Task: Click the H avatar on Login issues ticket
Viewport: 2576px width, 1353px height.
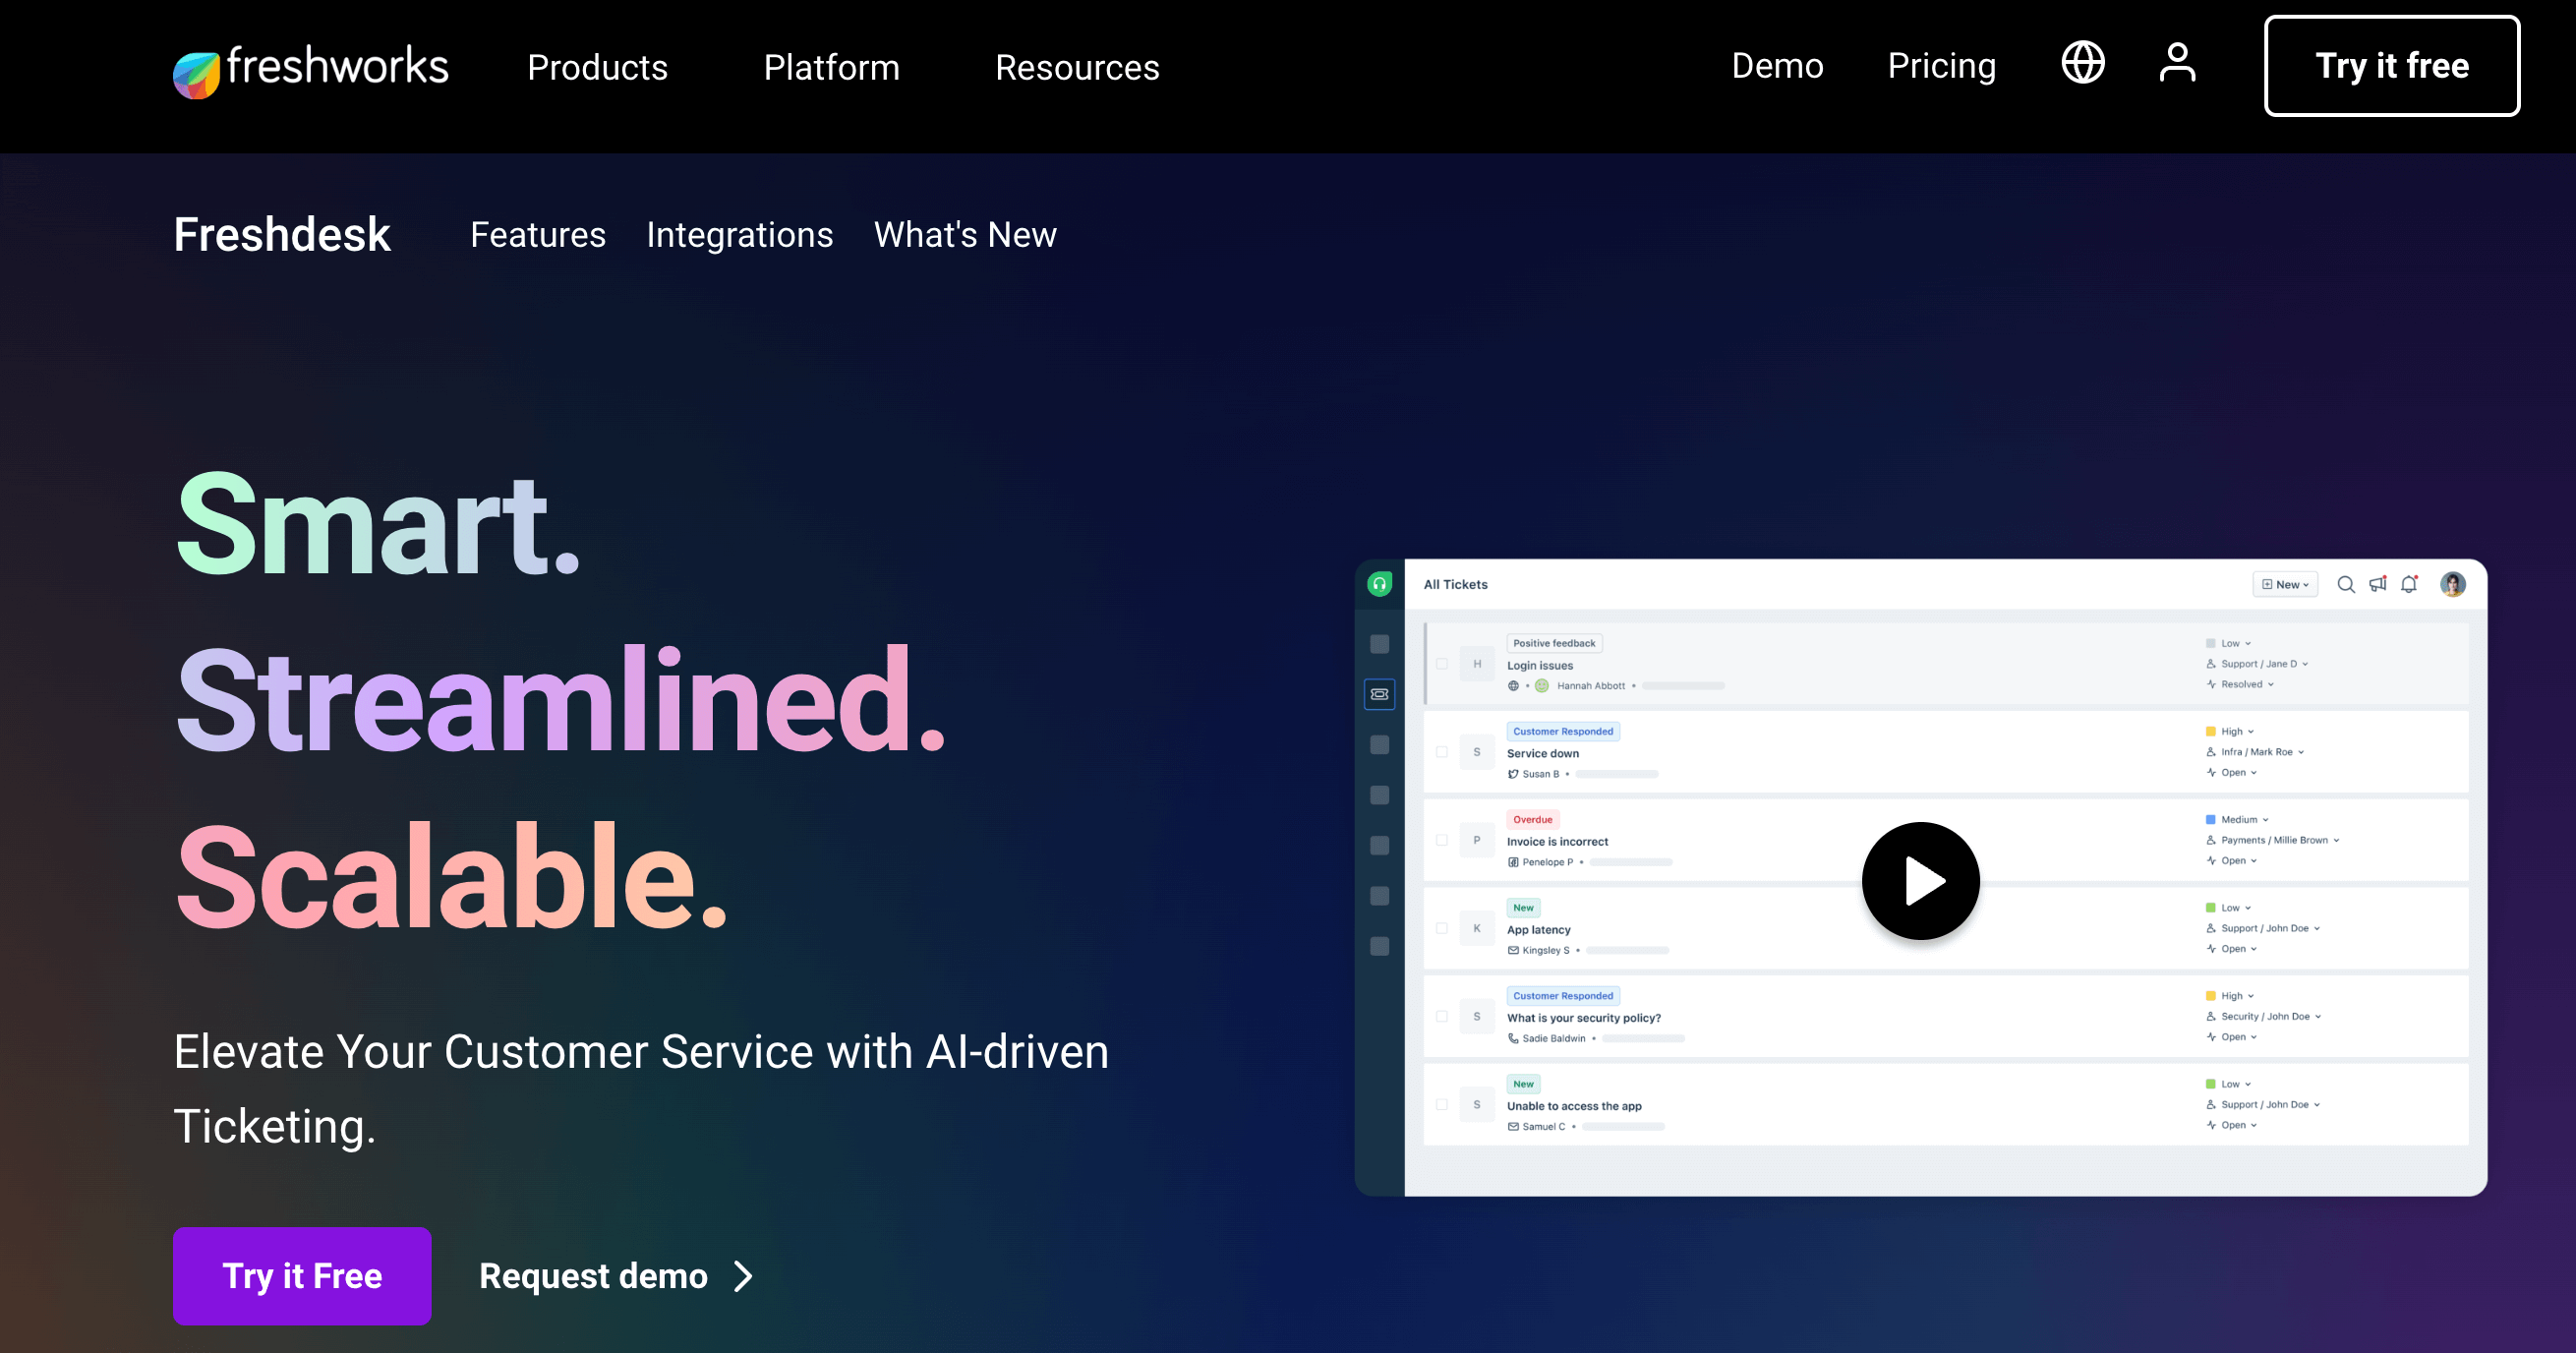Action: (1477, 664)
